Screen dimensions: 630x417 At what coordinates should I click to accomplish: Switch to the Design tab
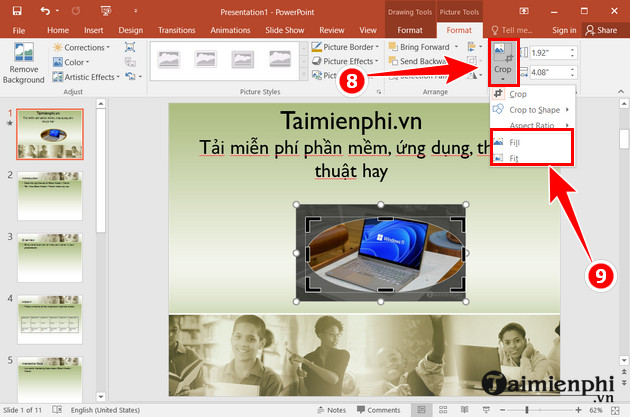[x=131, y=30]
